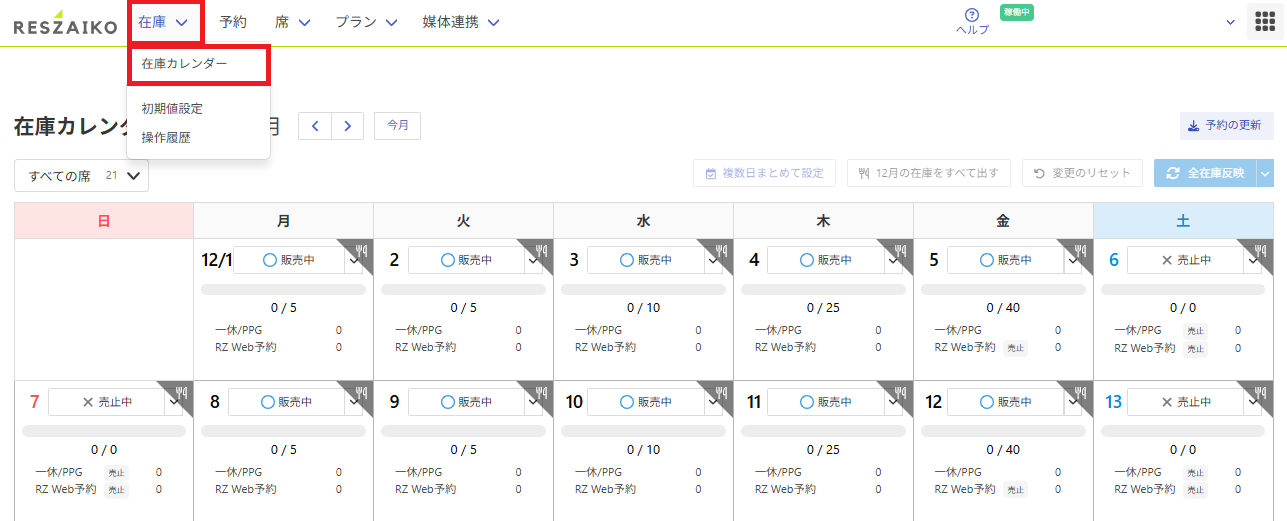Click 0 / 25 stock count on day 4

click(x=823, y=308)
